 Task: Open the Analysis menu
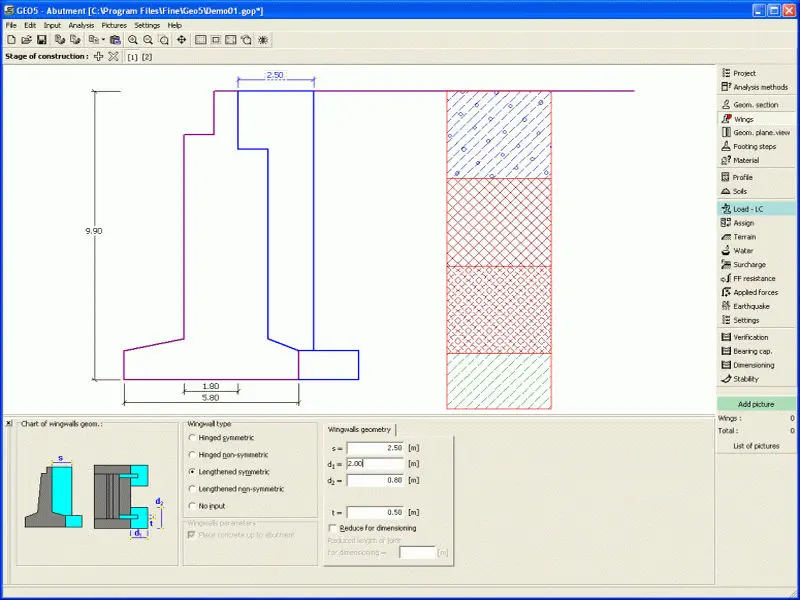[x=81, y=25]
